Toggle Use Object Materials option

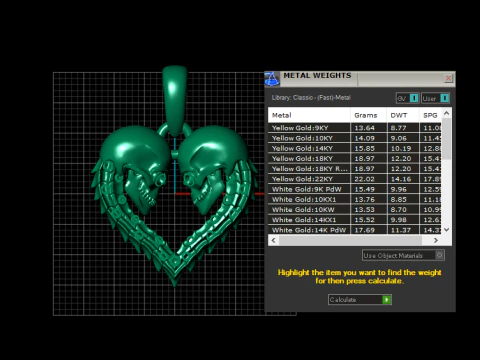coord(403,255)
